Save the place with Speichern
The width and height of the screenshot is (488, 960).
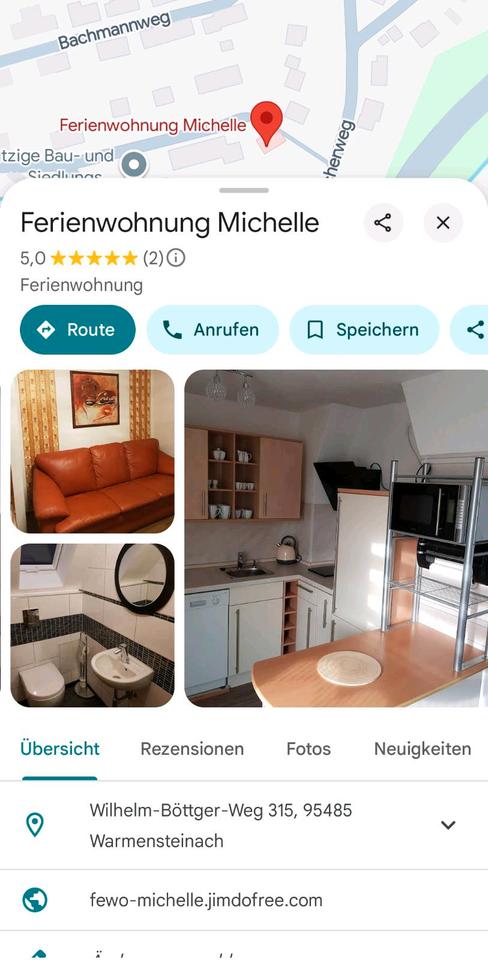click(364, 329)
